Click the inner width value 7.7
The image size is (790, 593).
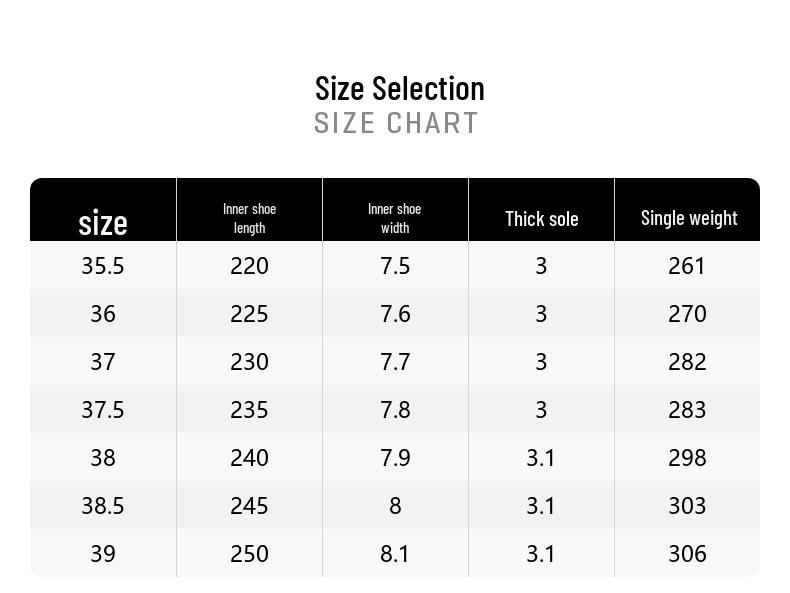click(395, 362)
